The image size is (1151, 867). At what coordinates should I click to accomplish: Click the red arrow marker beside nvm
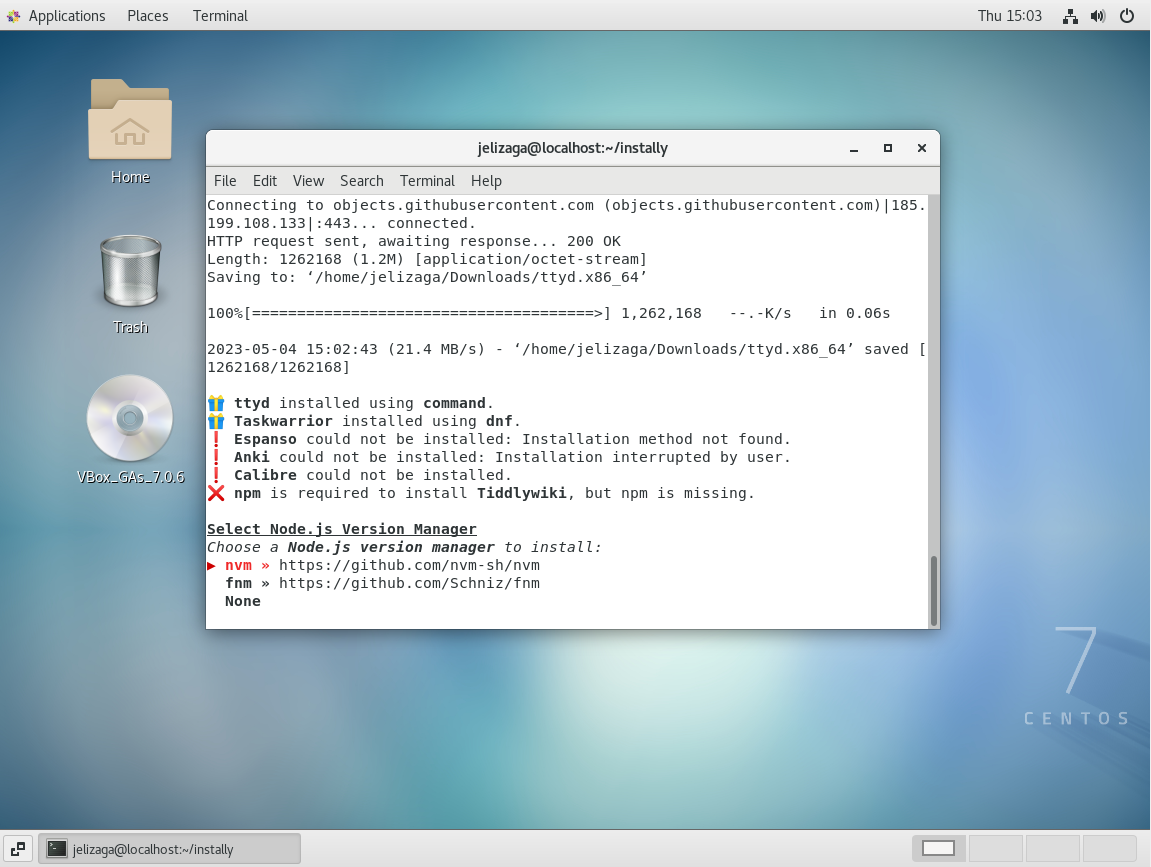pyautogui.click(x=211, y=565)
